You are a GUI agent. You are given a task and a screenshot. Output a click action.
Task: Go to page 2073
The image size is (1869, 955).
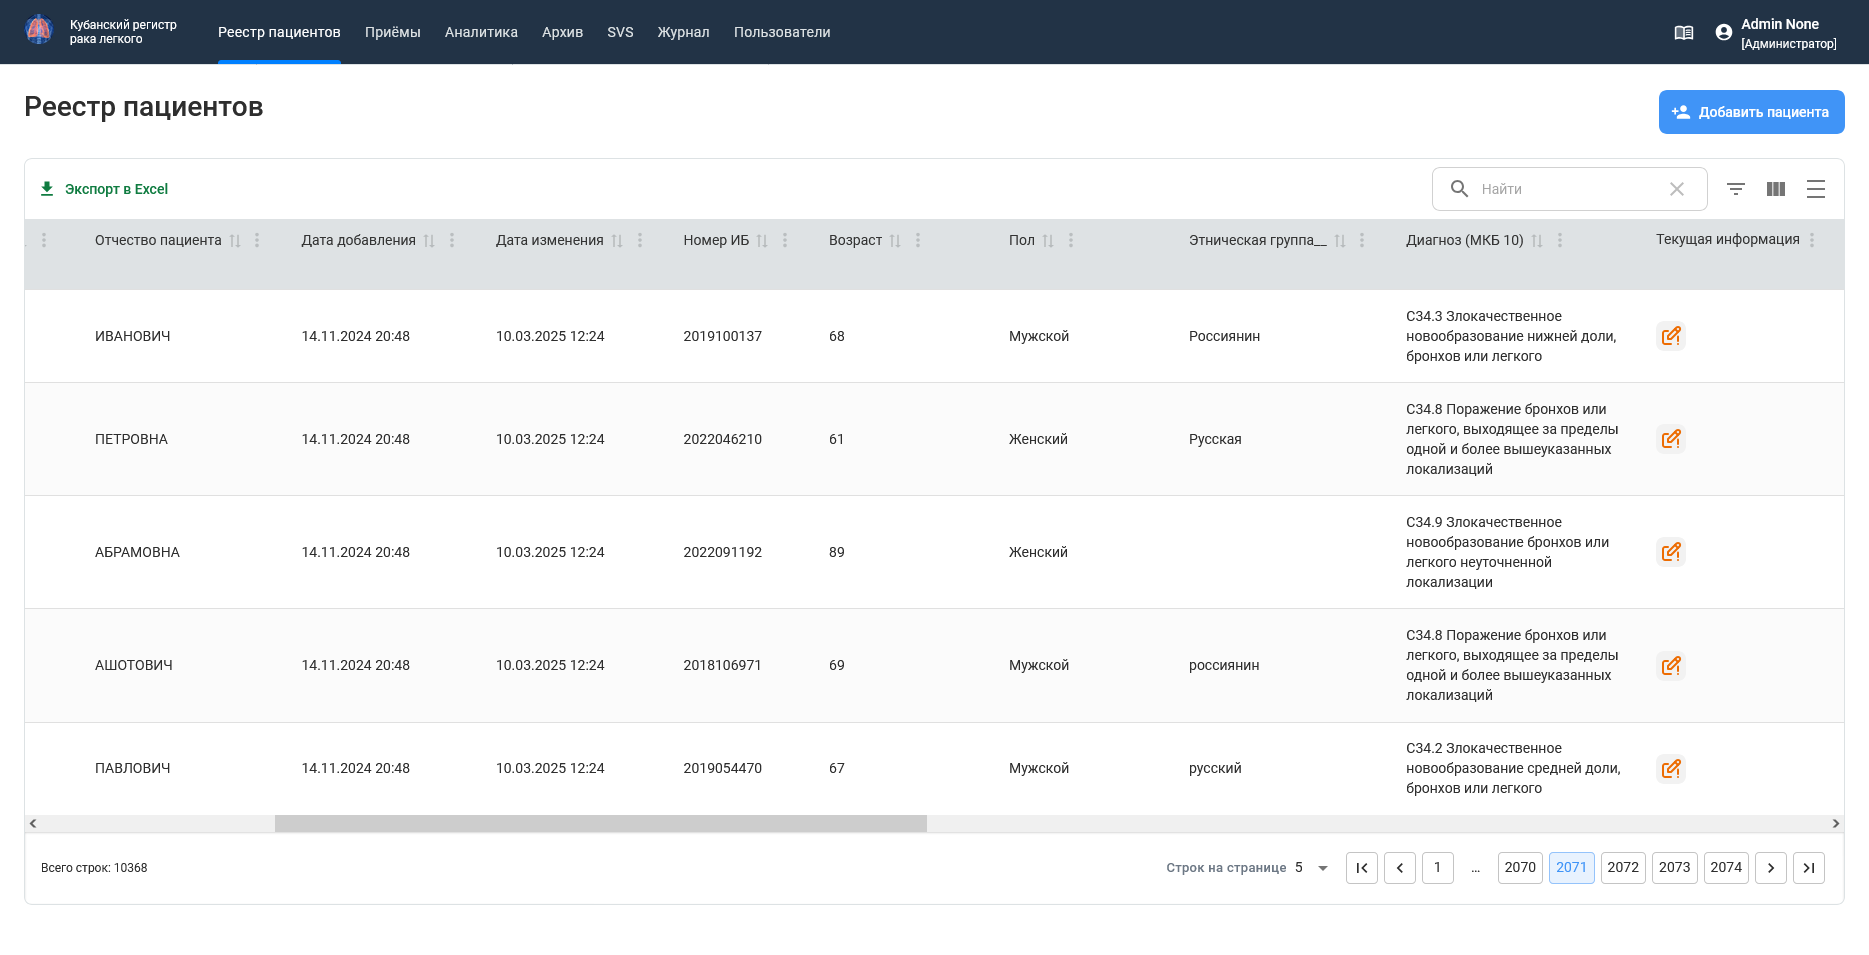point(1675,868)
